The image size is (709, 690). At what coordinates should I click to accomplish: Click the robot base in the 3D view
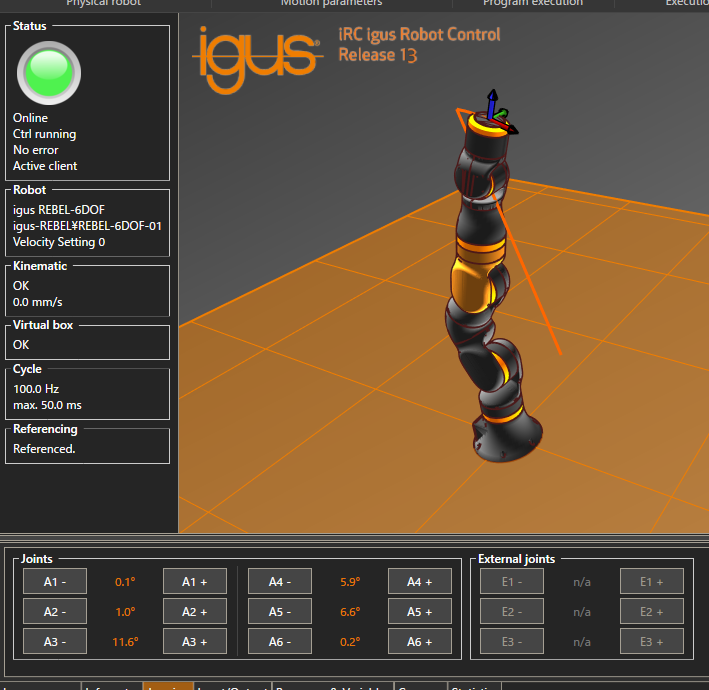[508, 438]
